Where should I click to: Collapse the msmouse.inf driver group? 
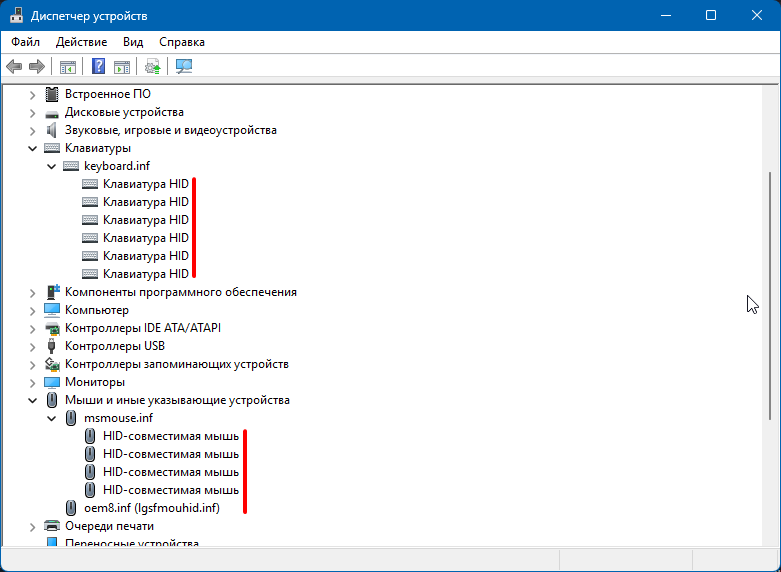(51, 418)
